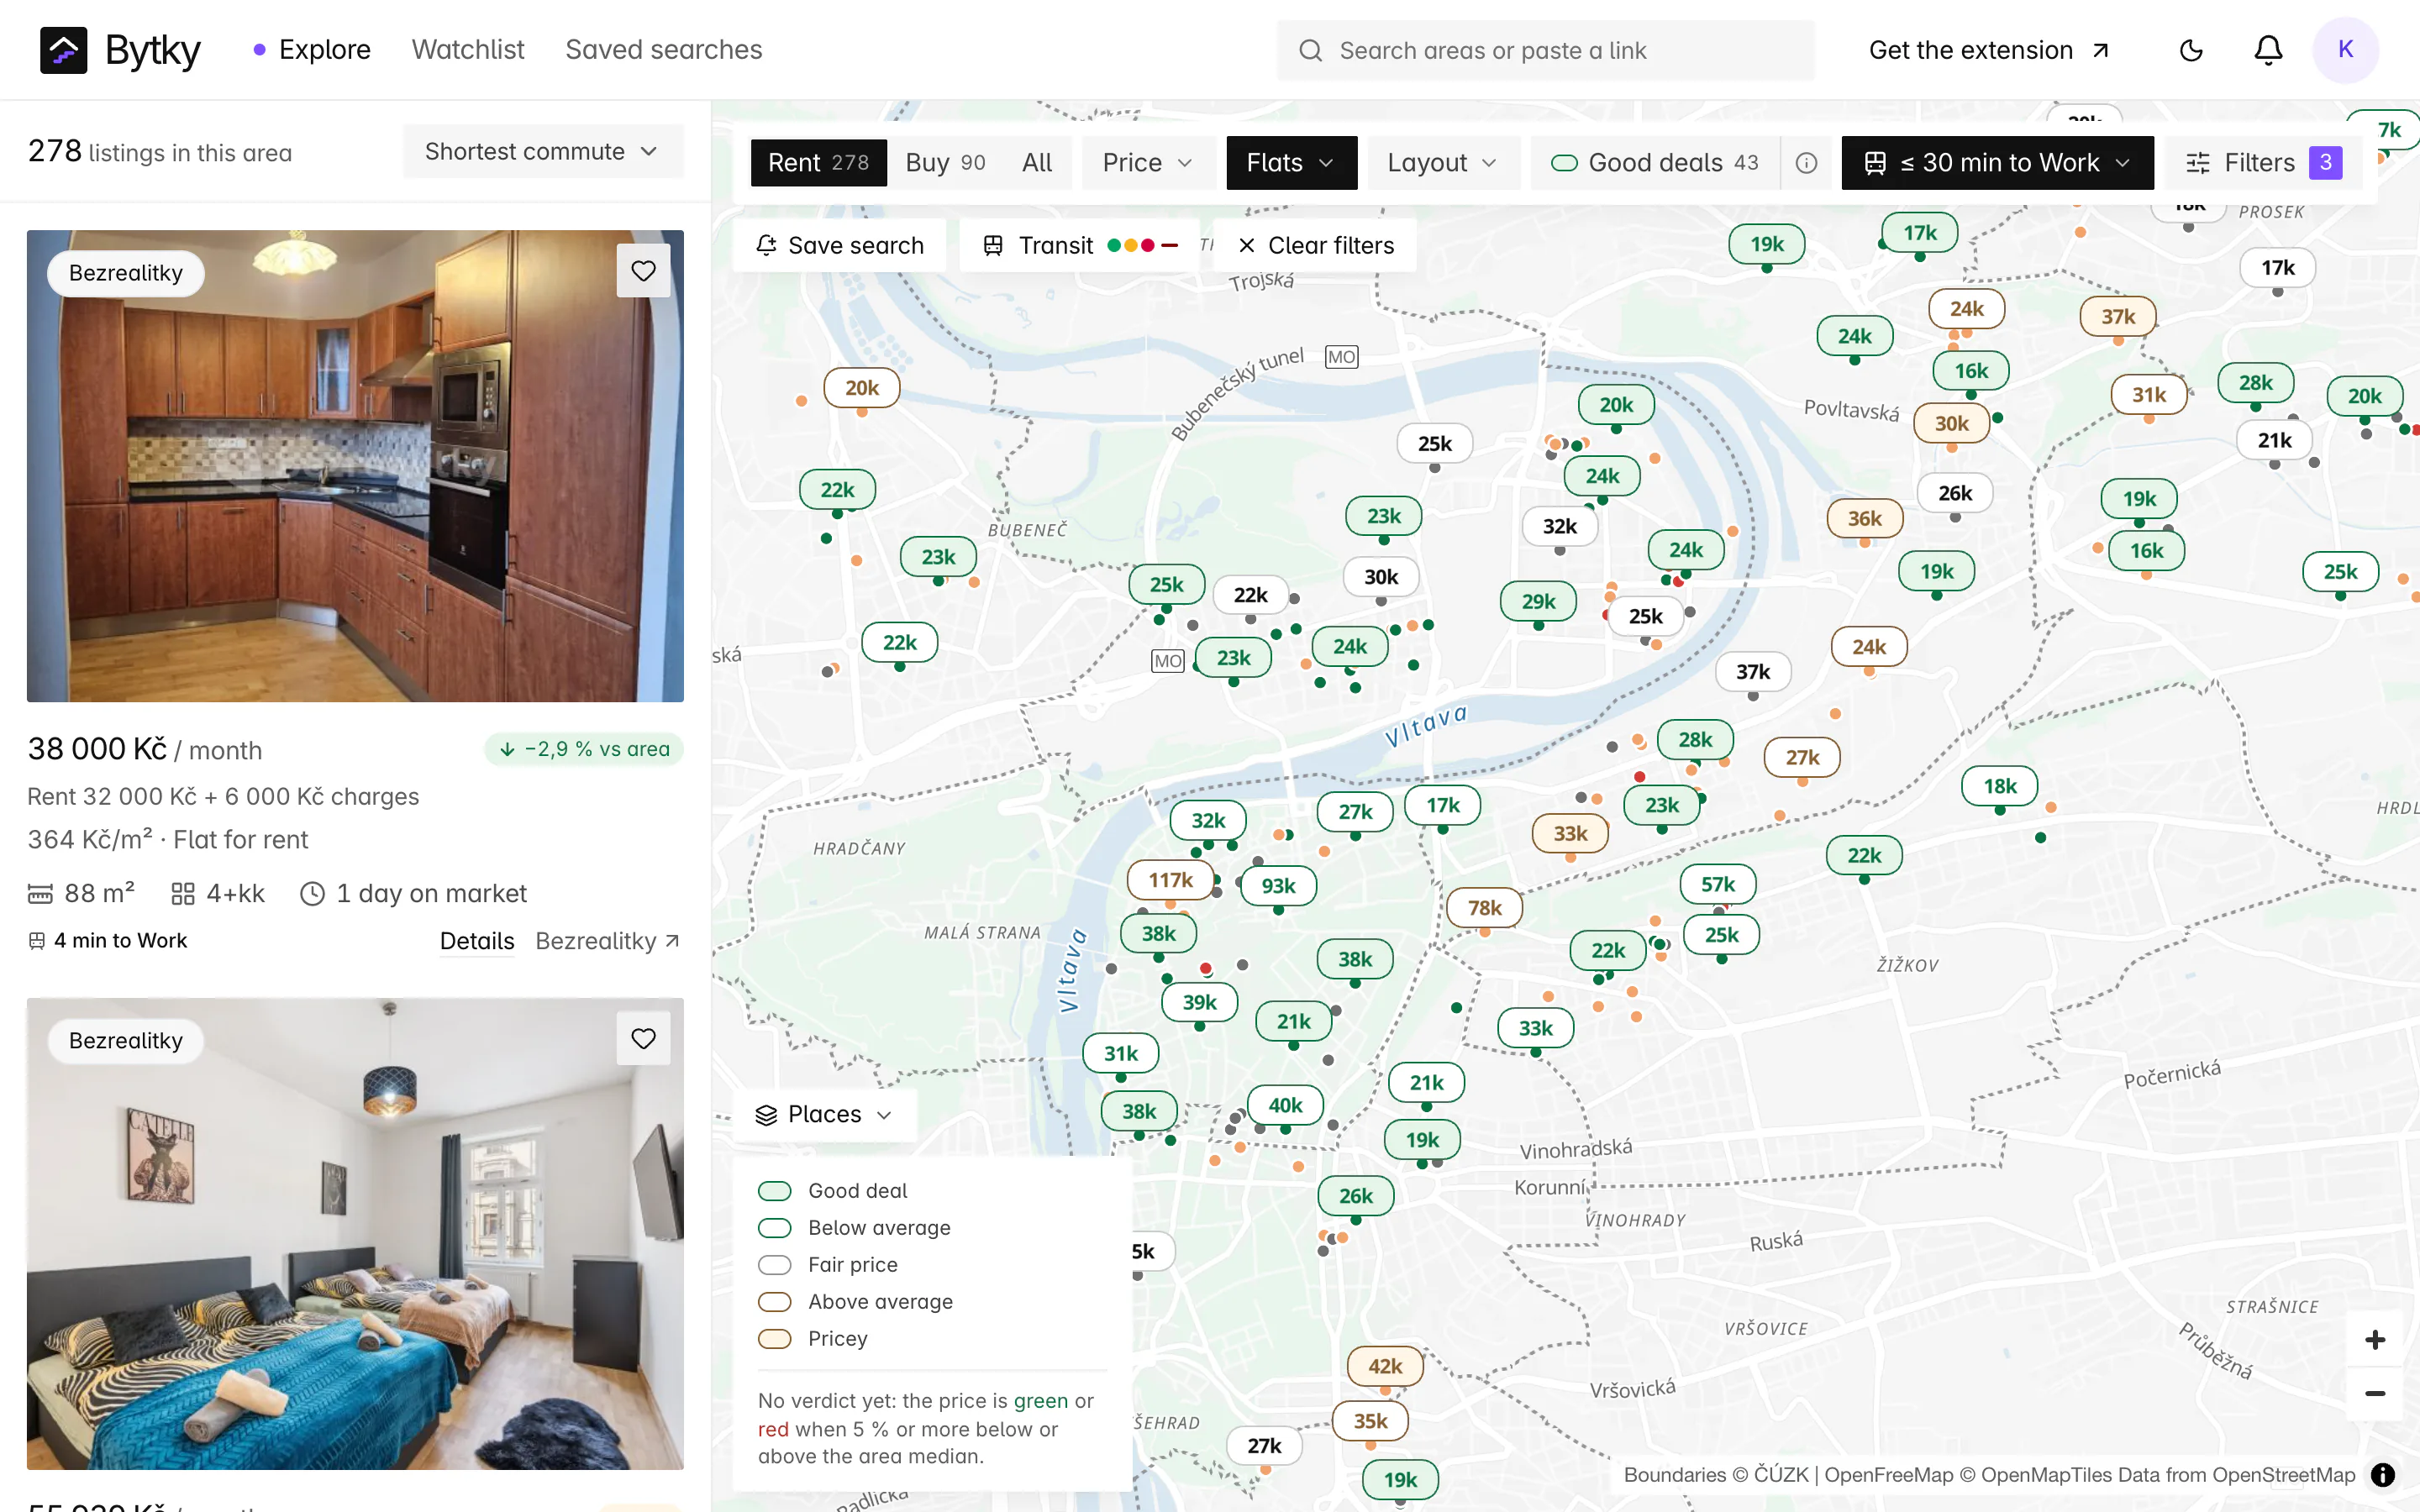Toggle dark mode moon icon
The width and height of the screenshot is (2420, 1512).
point(2191,50)
